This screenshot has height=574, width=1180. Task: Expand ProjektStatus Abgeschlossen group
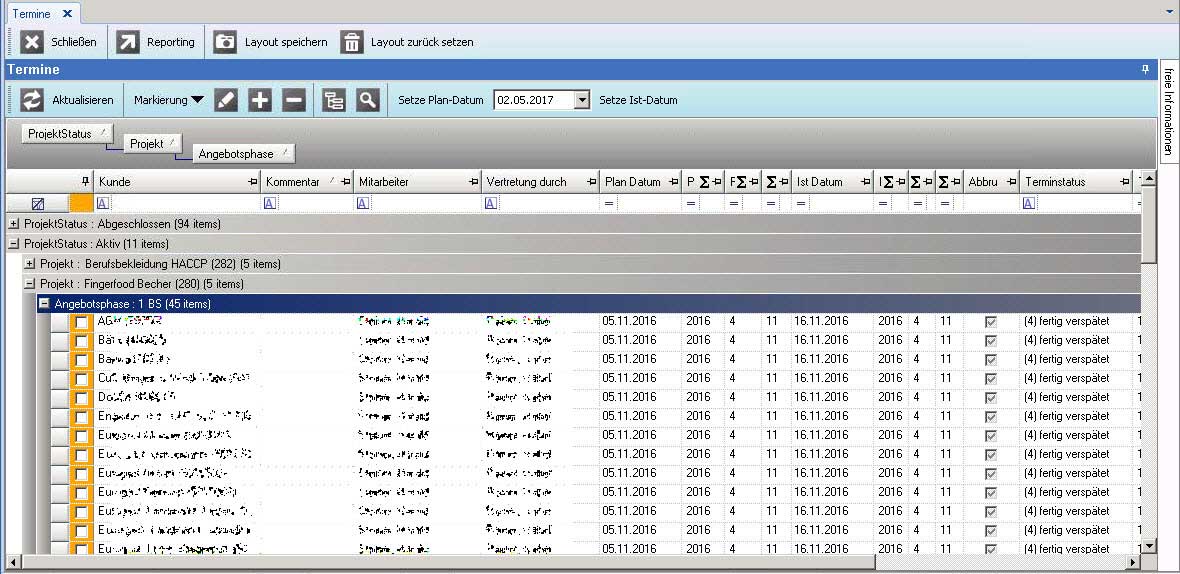[13, 224]
